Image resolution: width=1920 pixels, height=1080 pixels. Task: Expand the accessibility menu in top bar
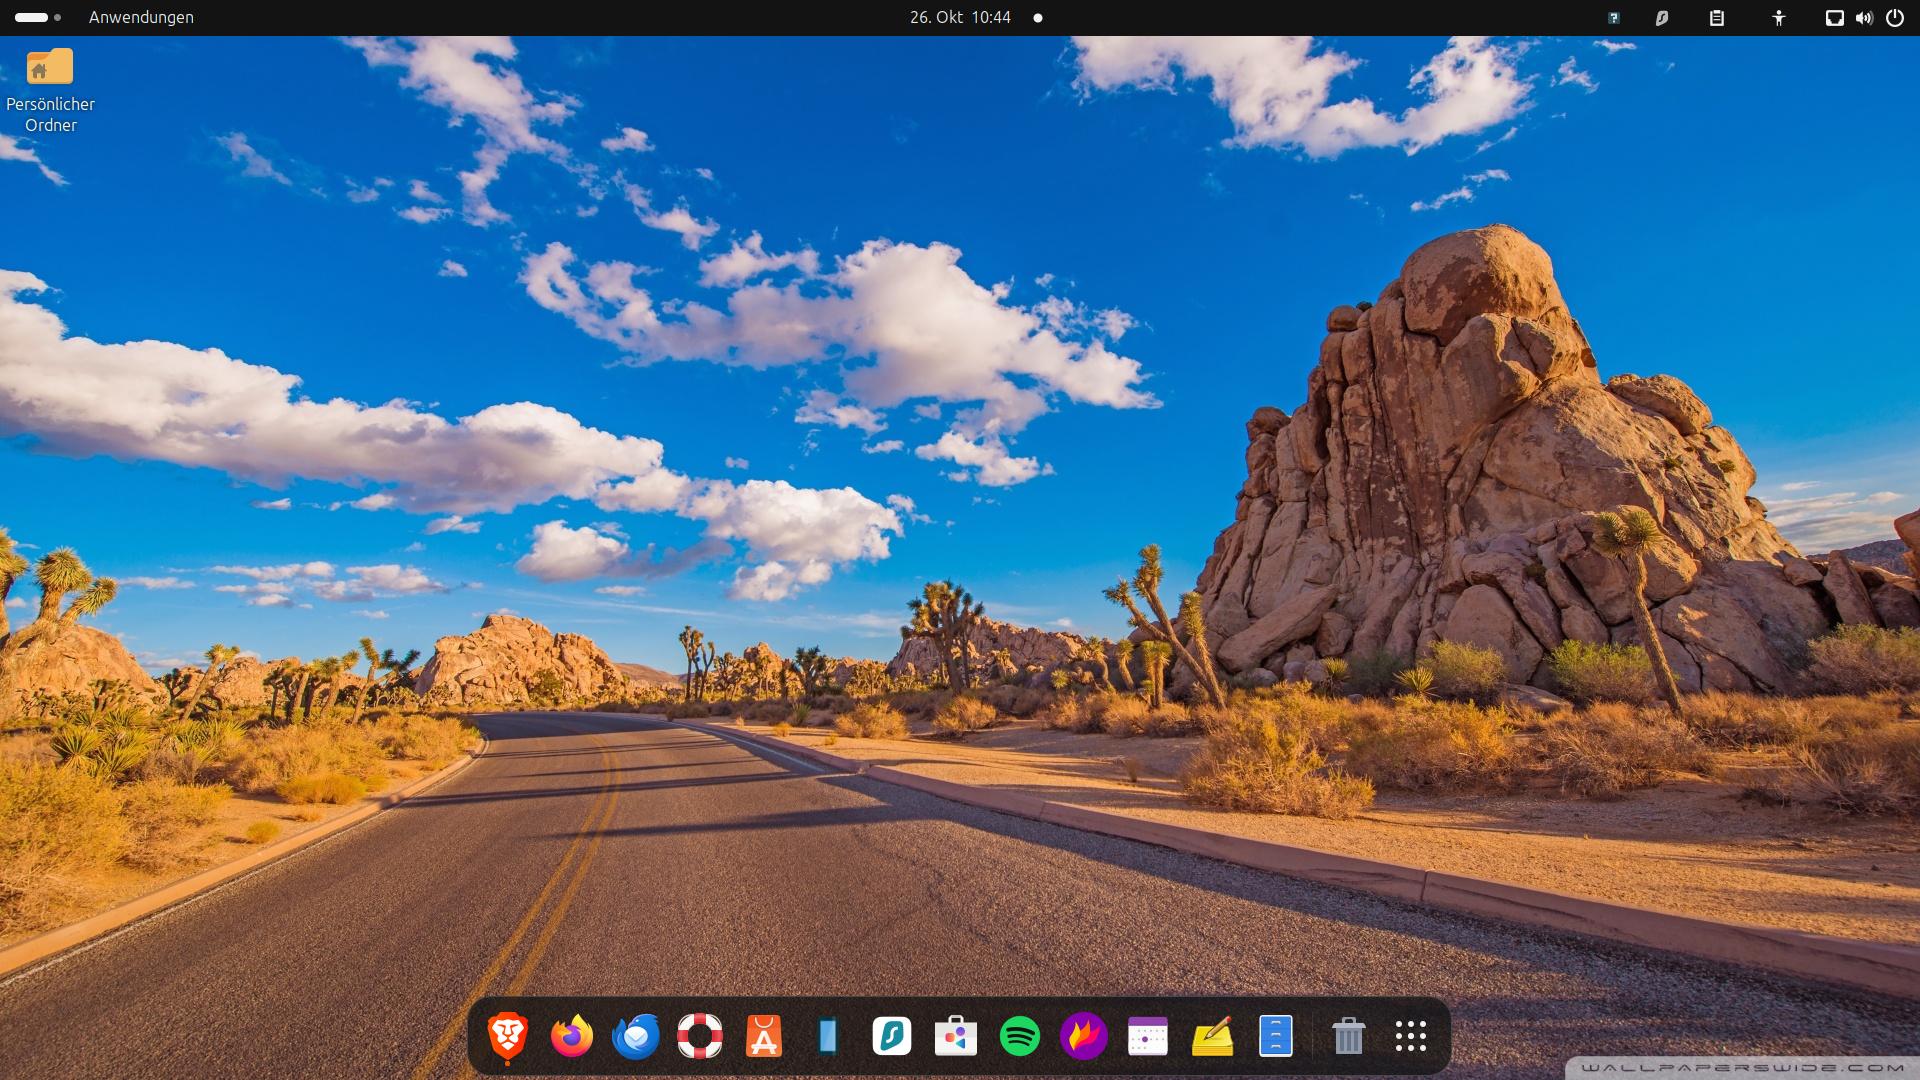pos(1778,18)
